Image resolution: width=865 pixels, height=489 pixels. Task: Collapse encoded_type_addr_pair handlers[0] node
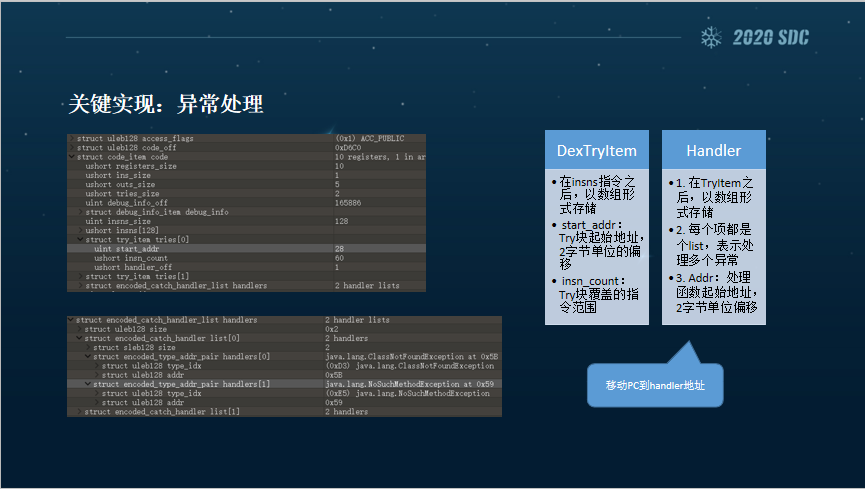point(89,356)
